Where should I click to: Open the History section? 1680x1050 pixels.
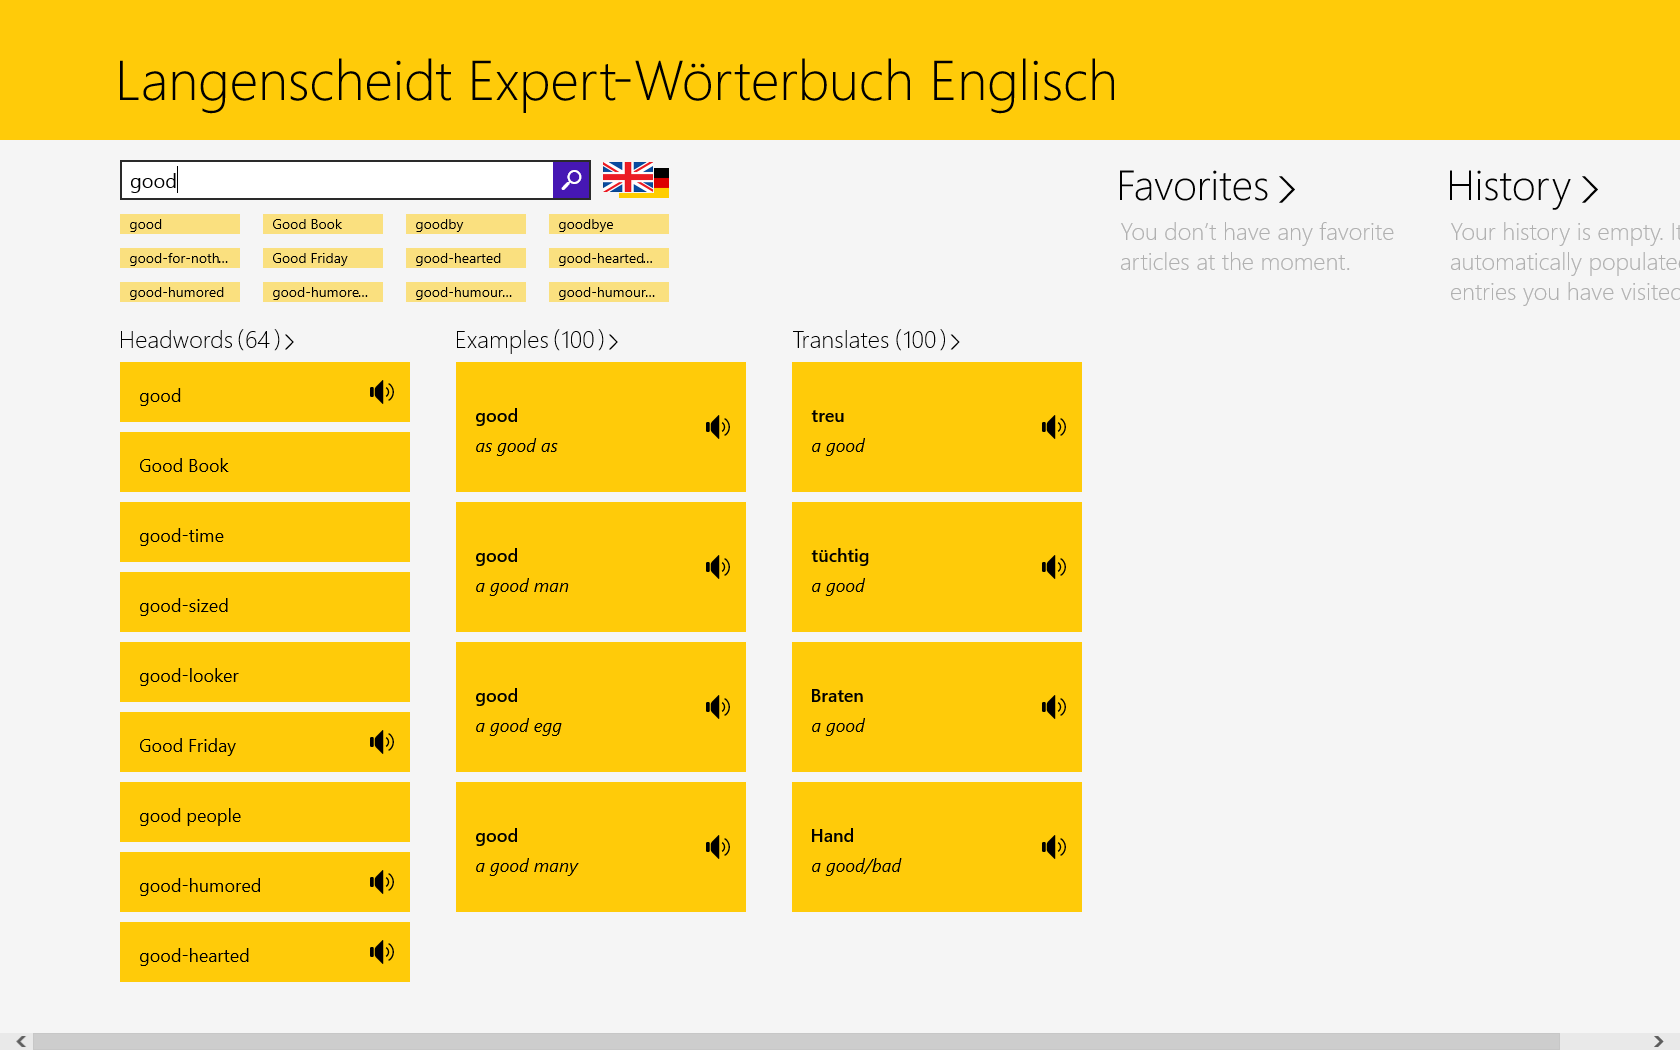coord(1522,187)
